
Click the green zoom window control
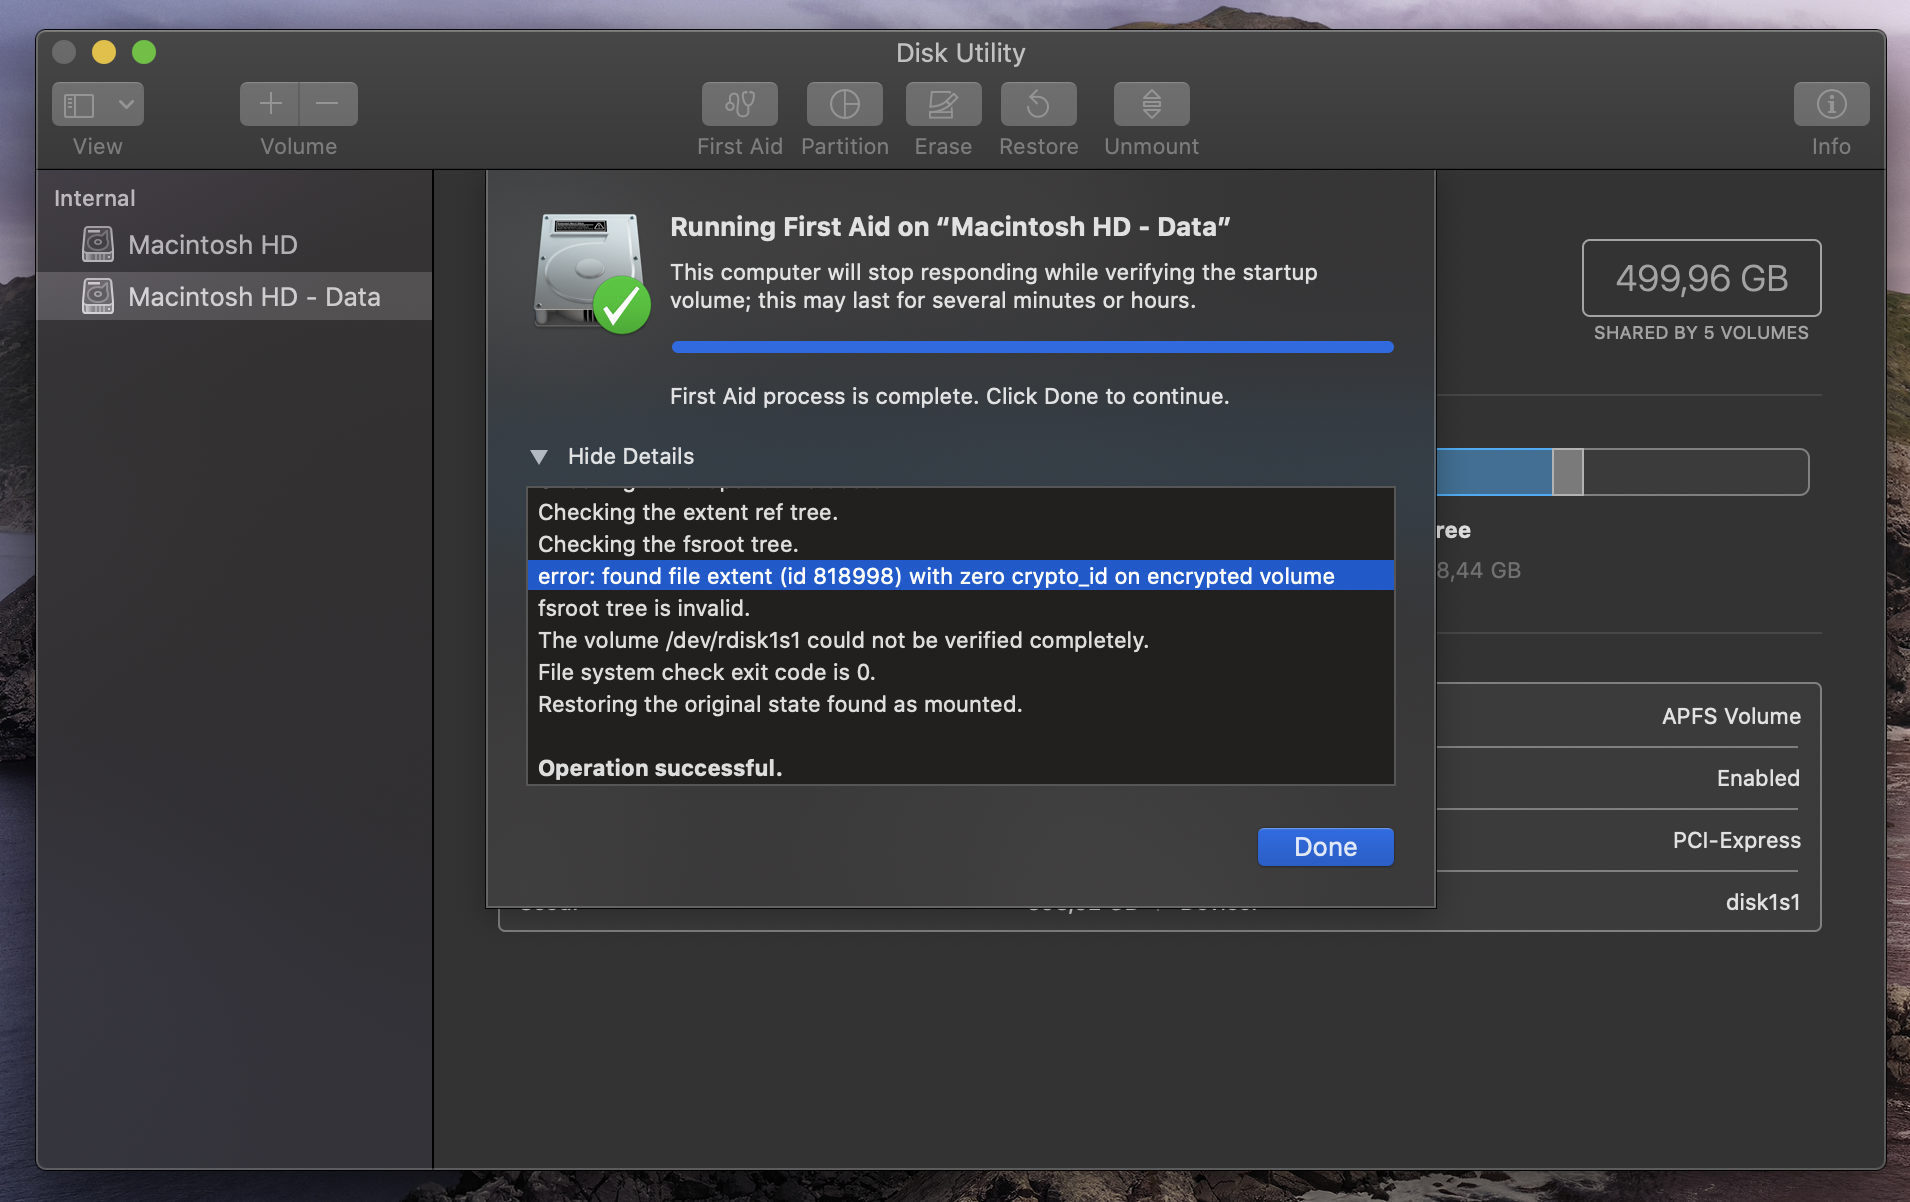point(144,51)
